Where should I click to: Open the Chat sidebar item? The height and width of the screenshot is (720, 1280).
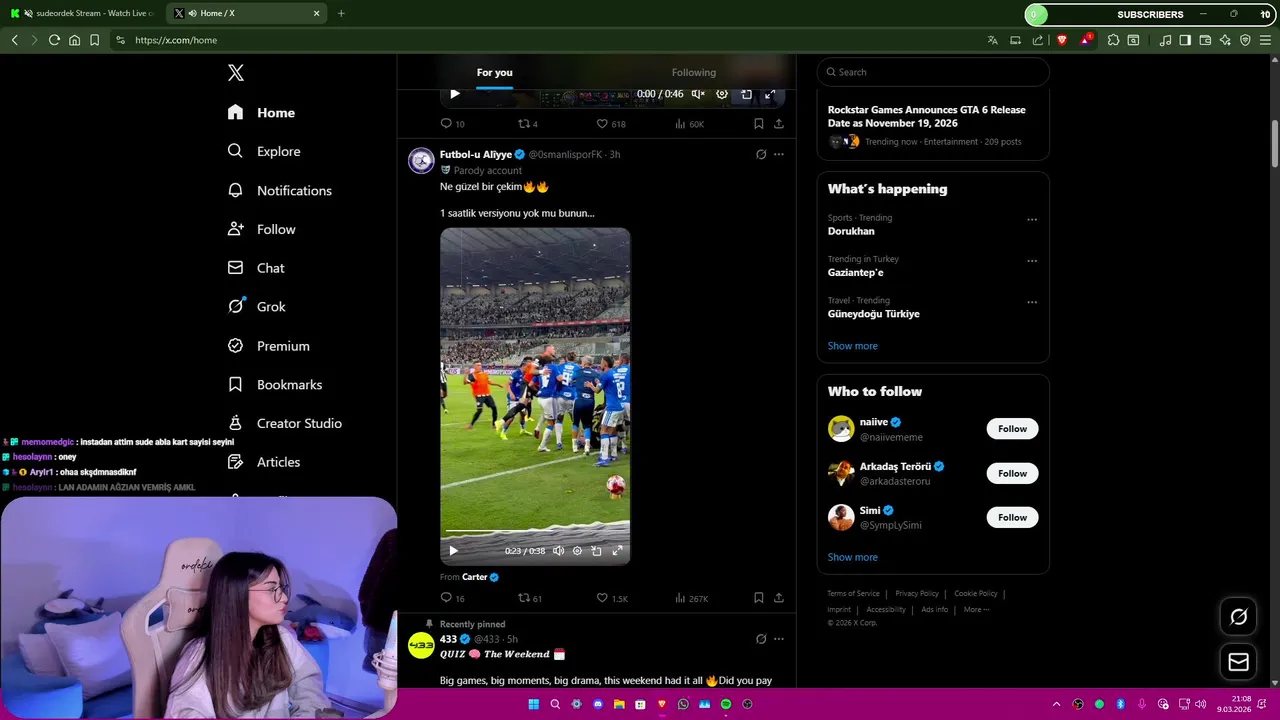(x=256, y=268)
